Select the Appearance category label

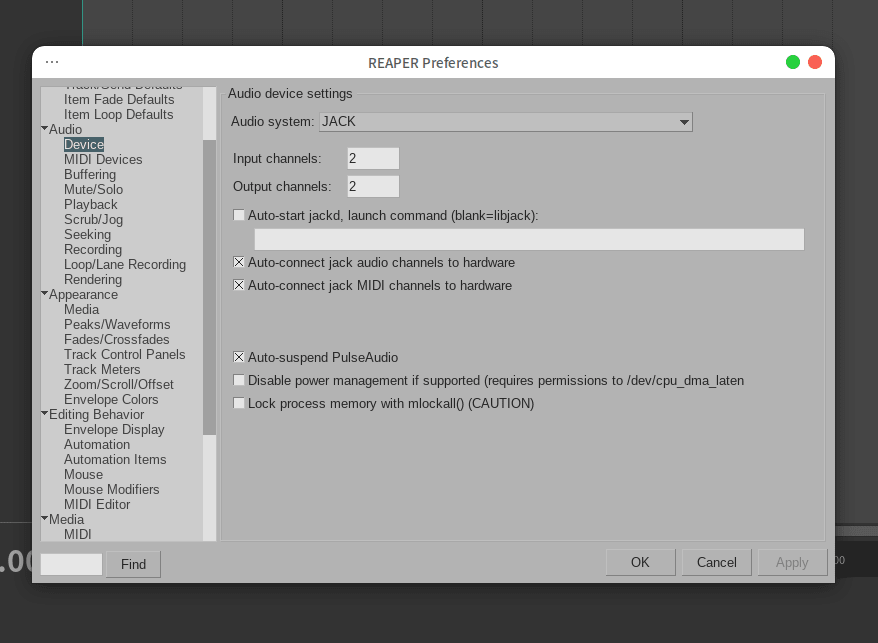coord(83,295)
